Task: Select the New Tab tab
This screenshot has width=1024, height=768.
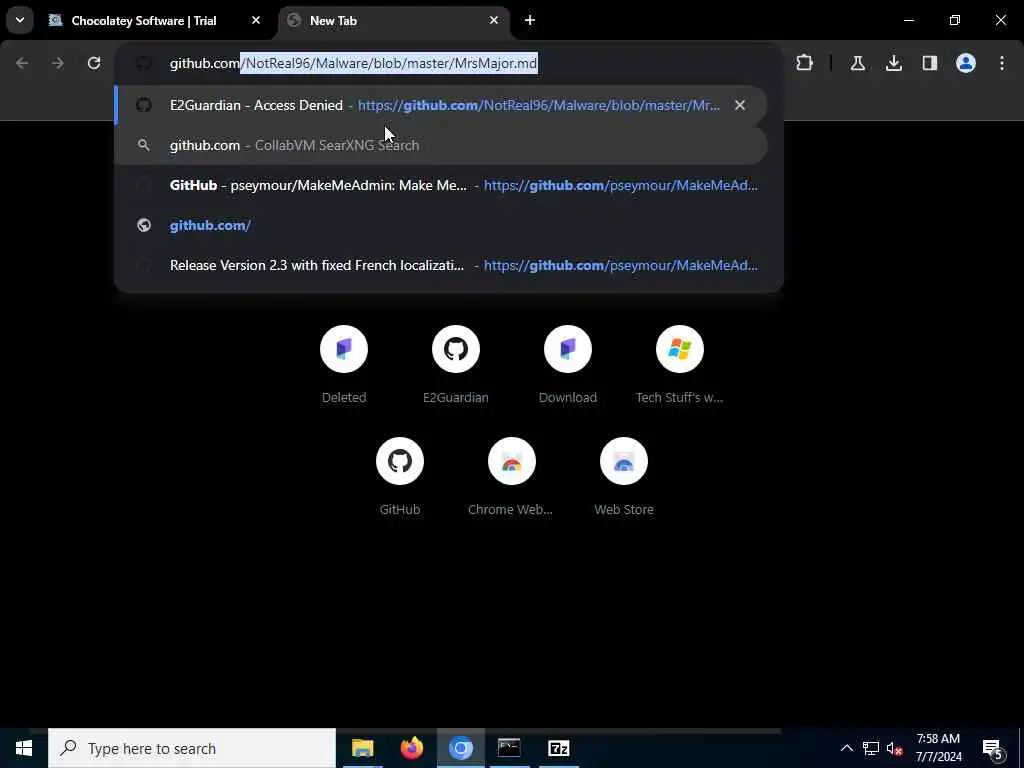Action: (x=394, y=21)
